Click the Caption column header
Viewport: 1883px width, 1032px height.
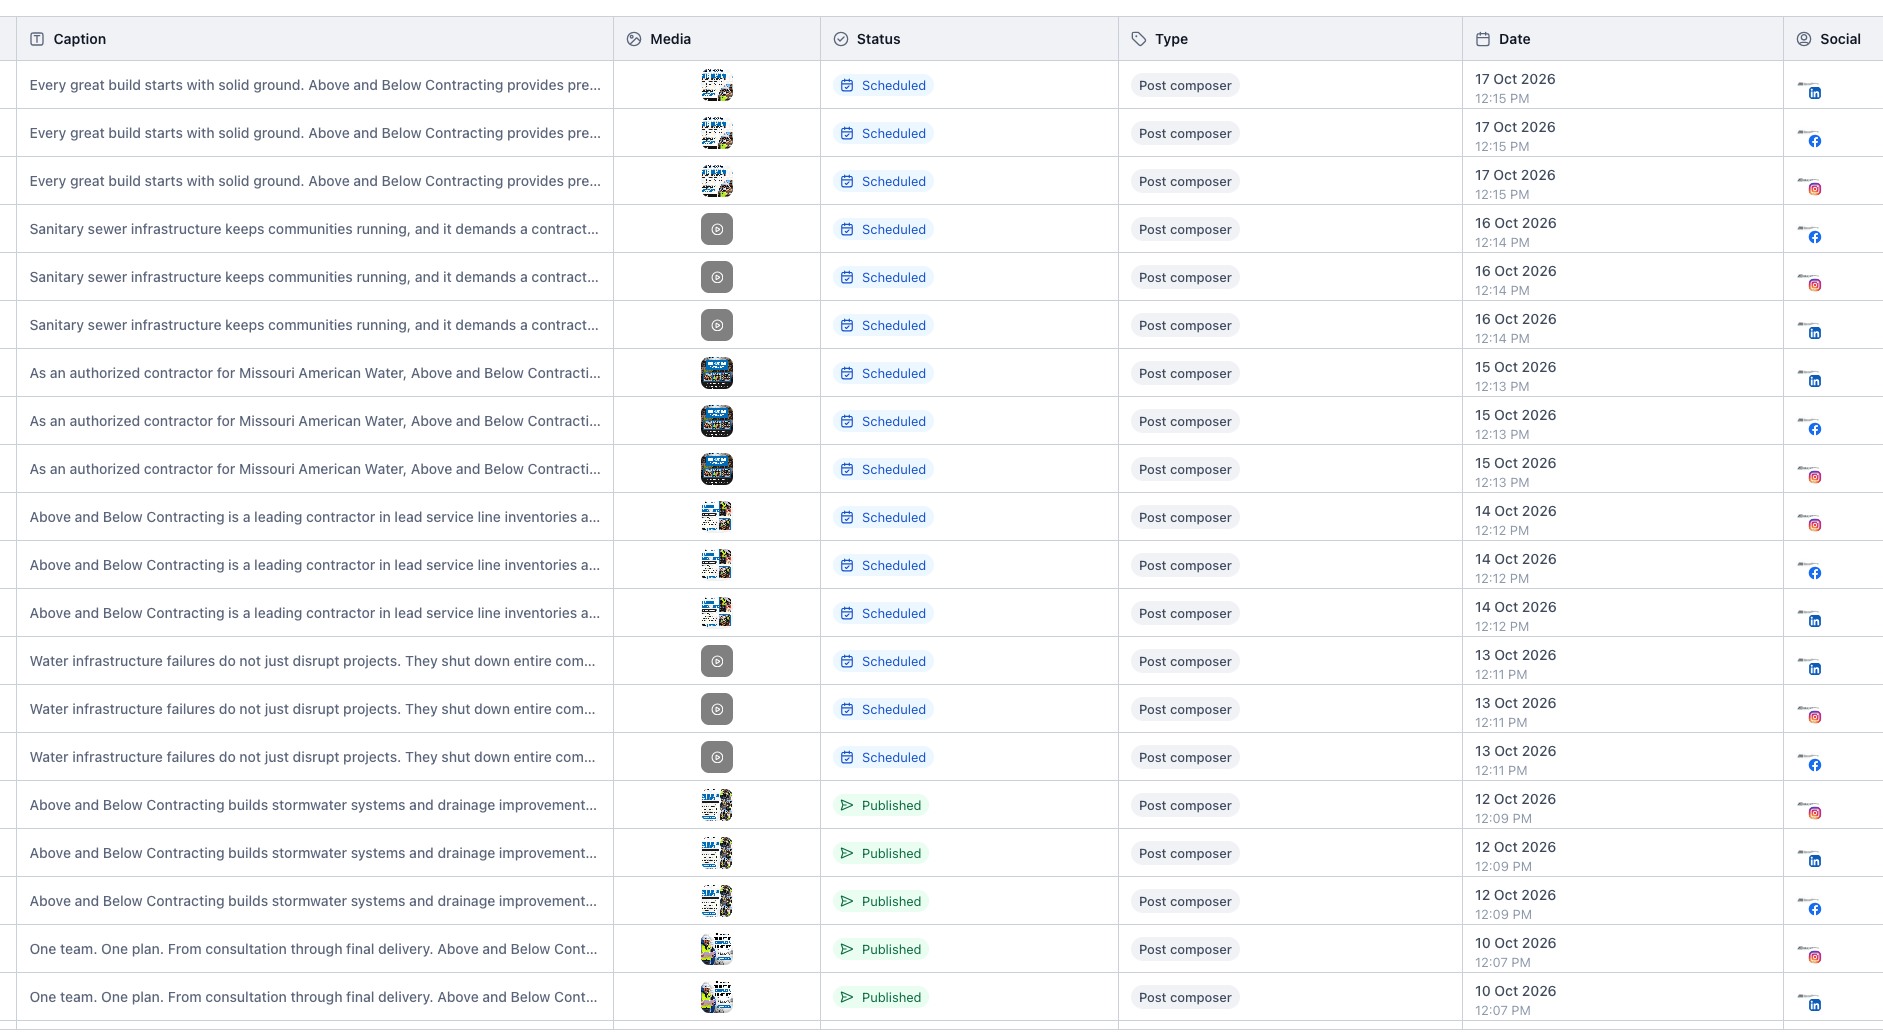[x=315, y=39]
